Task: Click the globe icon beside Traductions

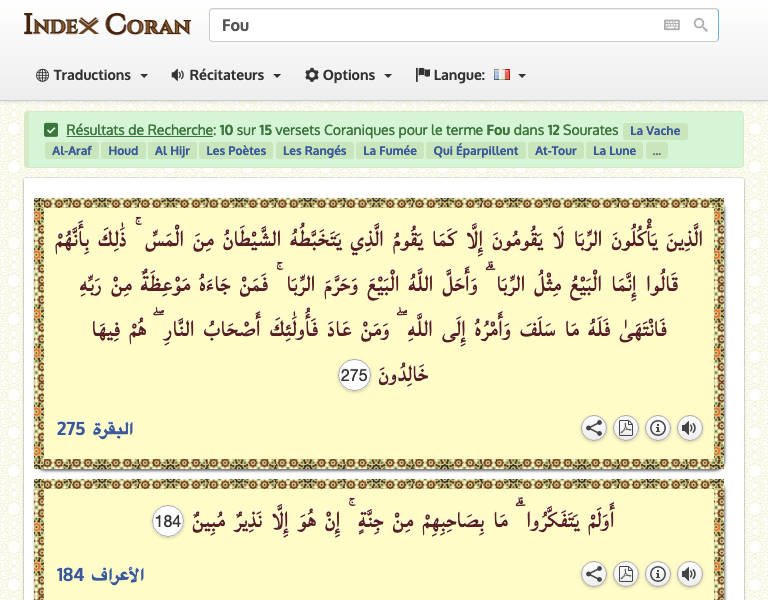Action: tap(43, 75)
